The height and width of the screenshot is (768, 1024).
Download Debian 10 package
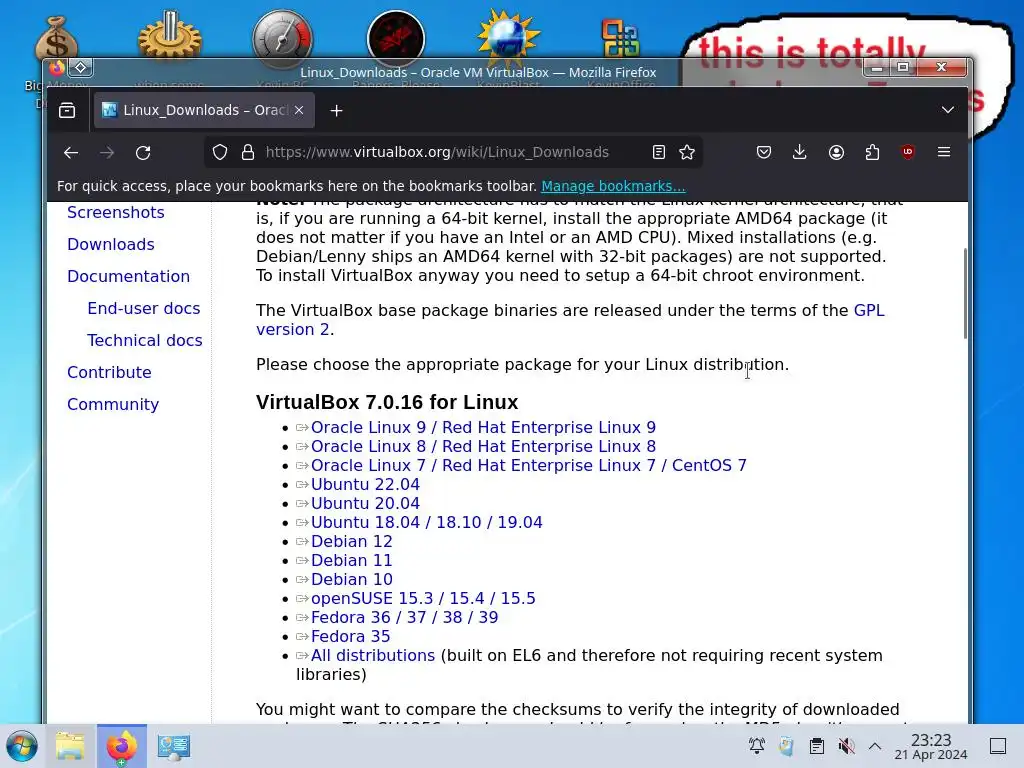click(351, 579)
